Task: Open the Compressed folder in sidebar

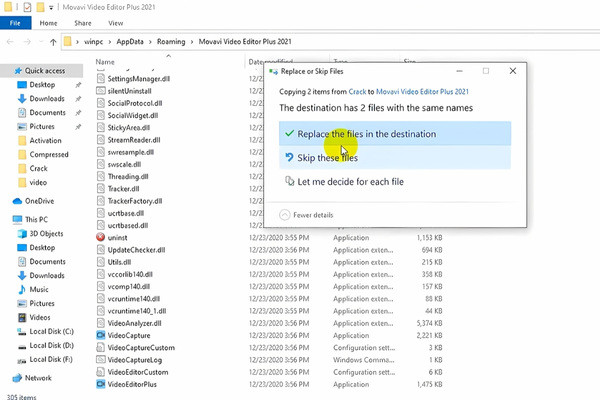Action: [x=49, y=154]
